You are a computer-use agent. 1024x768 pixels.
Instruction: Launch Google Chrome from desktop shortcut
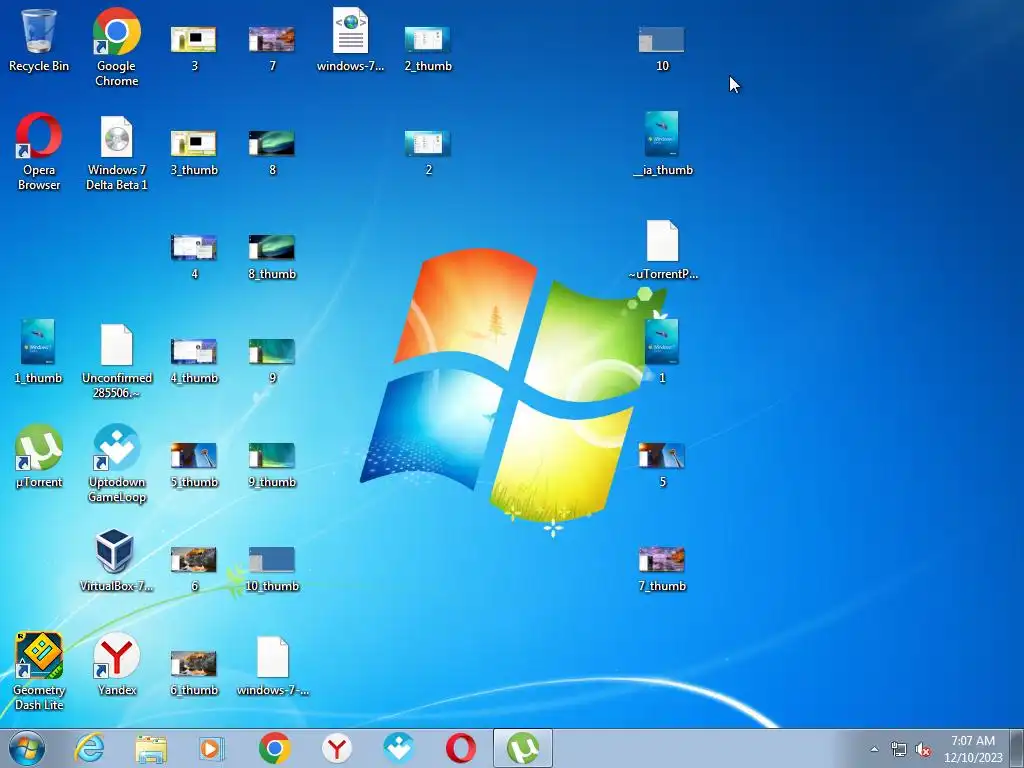pyautogui.click(x=116, y=47)
